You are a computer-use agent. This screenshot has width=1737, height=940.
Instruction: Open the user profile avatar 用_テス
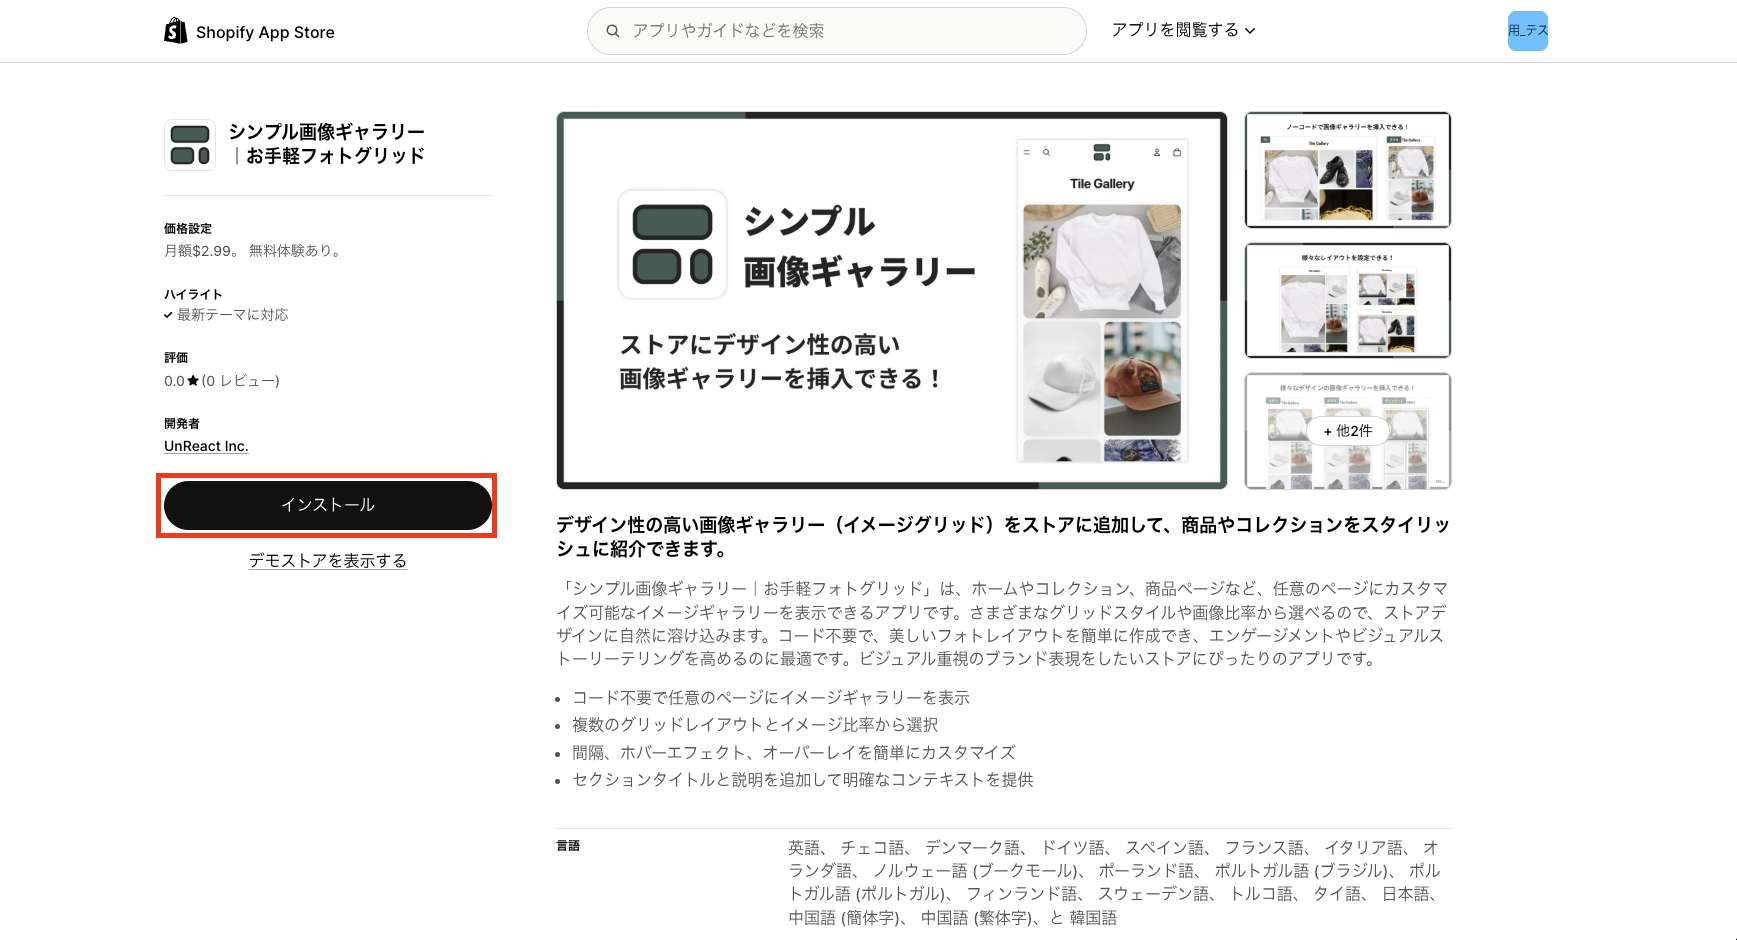pos(1527,30)
